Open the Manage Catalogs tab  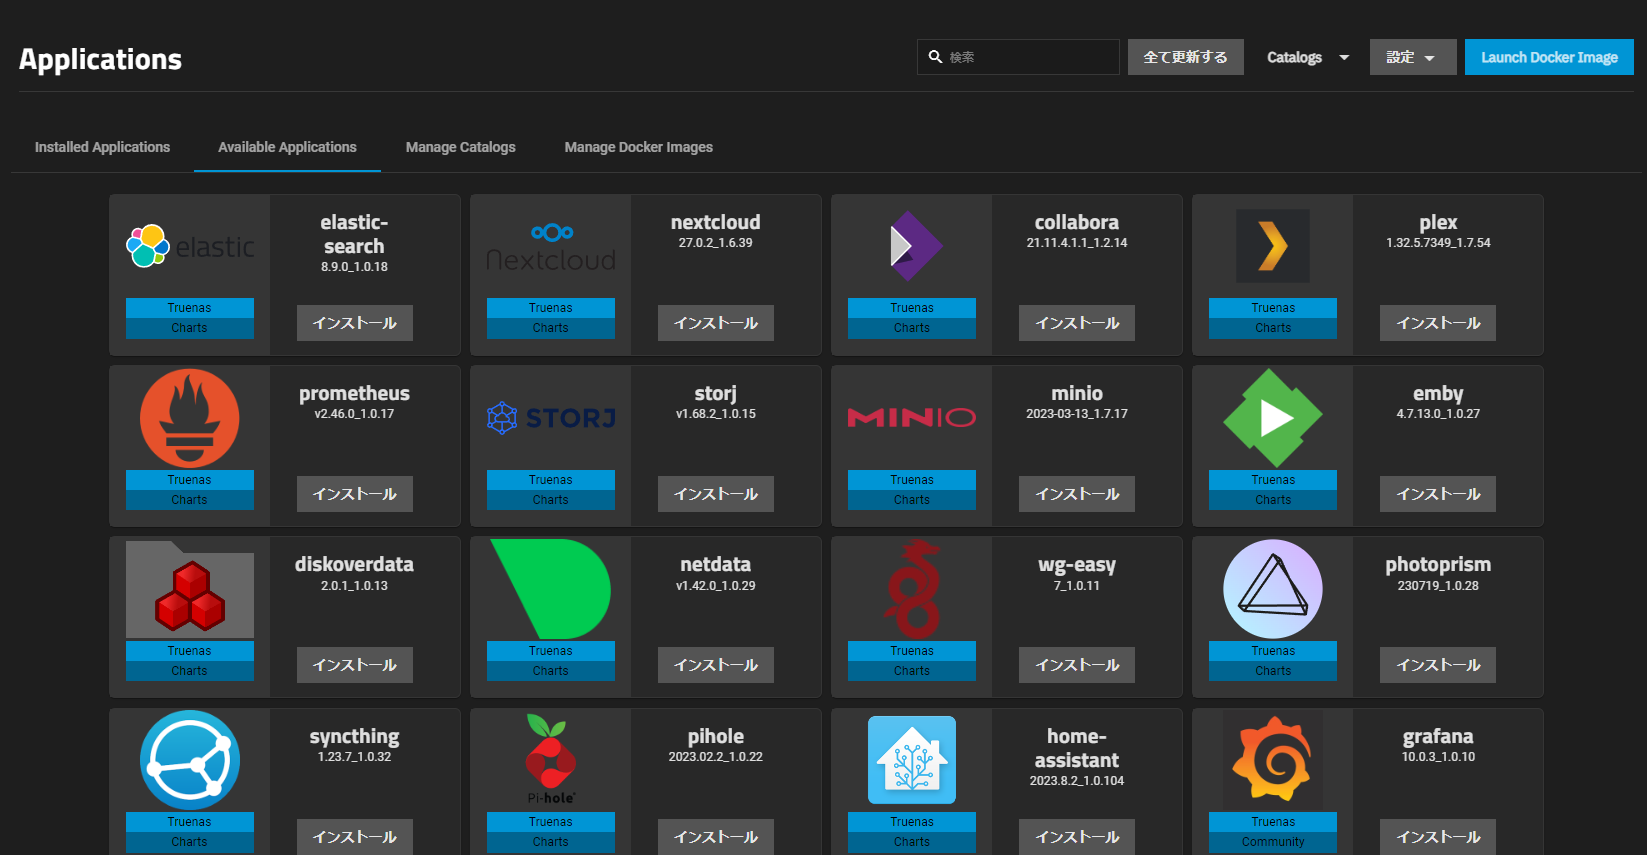coord(460,147)
